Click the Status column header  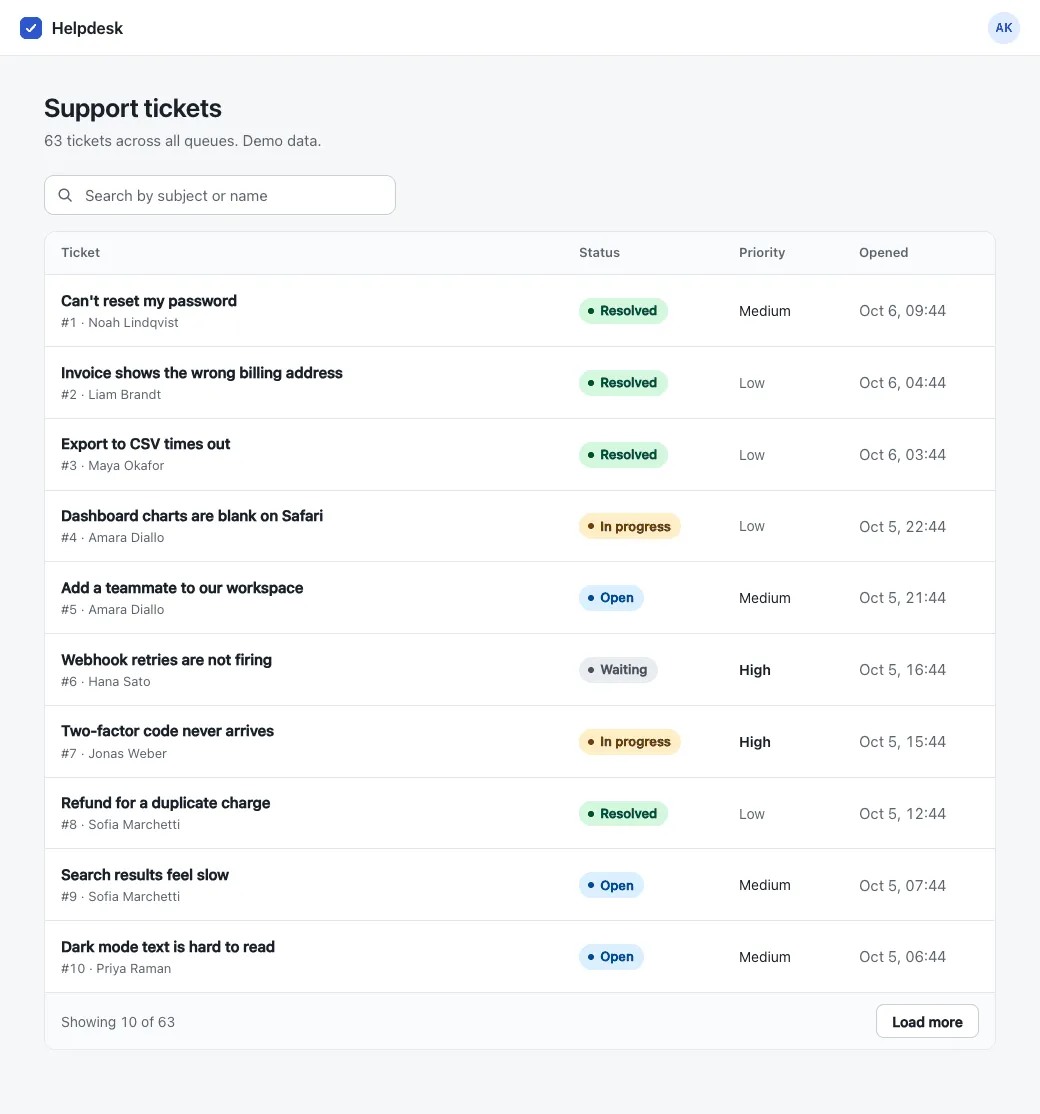[x=600, y=253]
